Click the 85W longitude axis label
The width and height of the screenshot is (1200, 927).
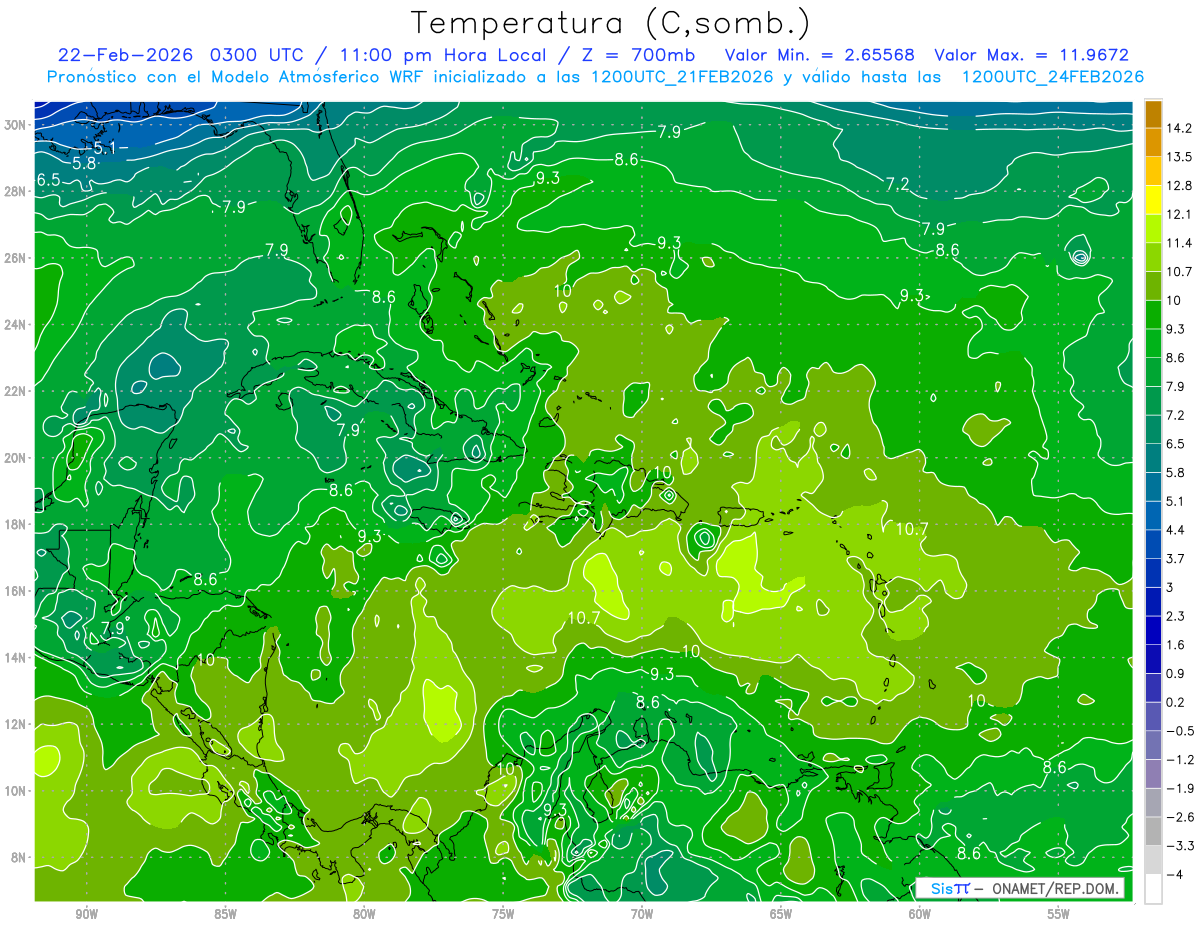pyautogui.click(x=225, y=914)
